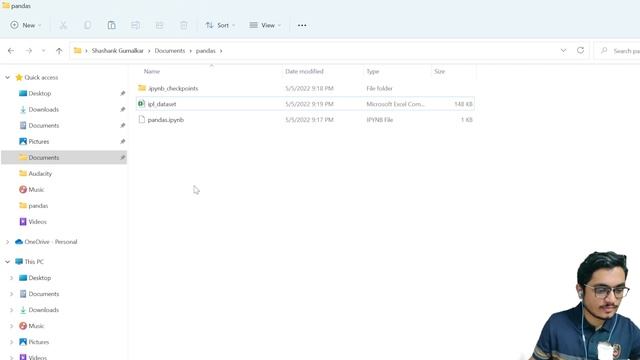Open the View options dropdown
The image size is (640, 360).
(265, 25)
